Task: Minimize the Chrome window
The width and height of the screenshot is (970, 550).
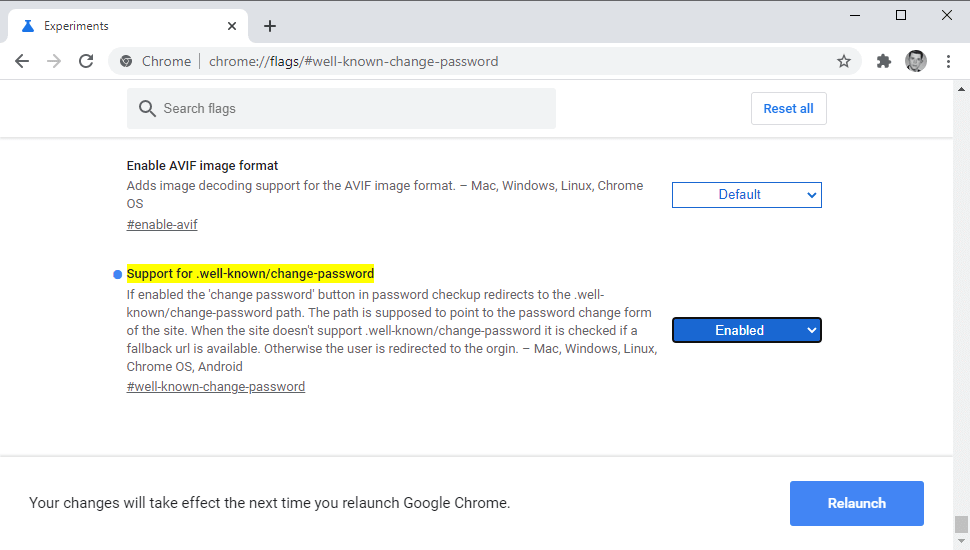Action: point(855,15)
